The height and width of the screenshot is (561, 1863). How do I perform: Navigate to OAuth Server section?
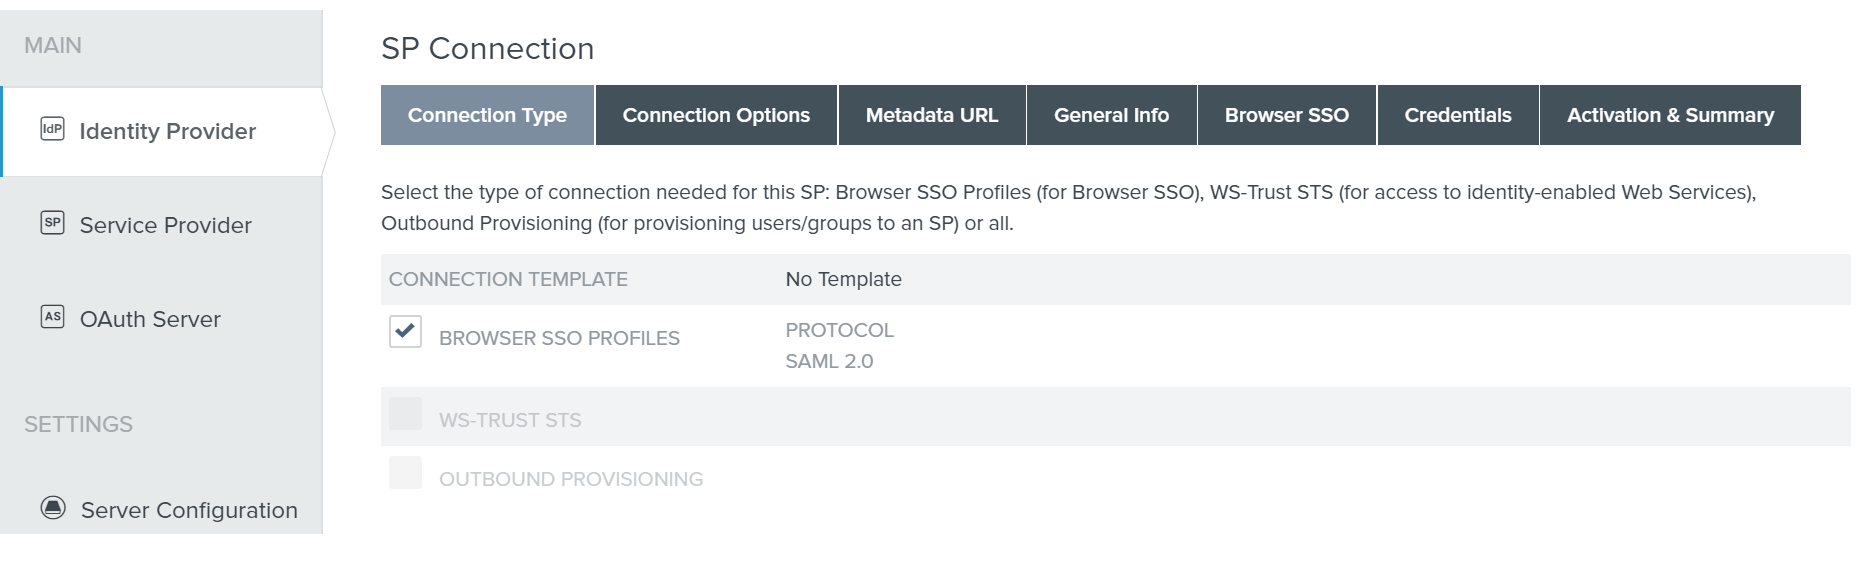point(150,320)
